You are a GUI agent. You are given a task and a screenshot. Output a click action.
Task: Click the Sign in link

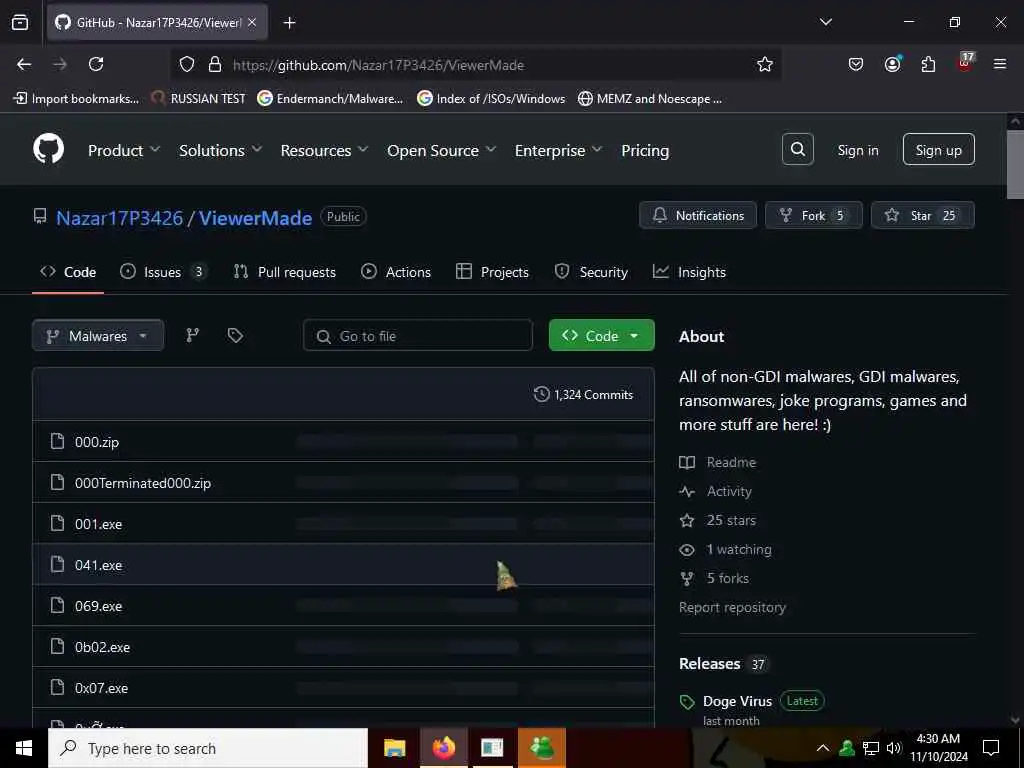857,150
